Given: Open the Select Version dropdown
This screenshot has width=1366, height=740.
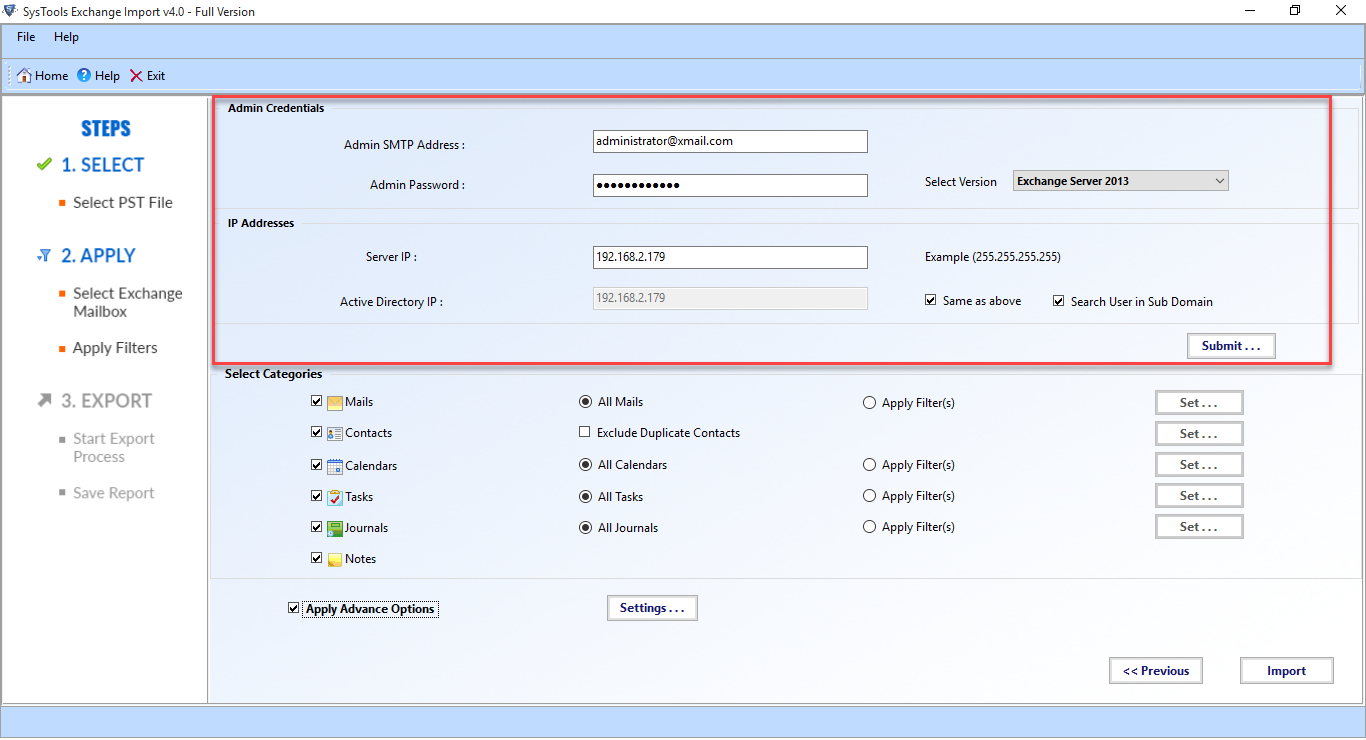Looking at the screenshot, I should point(1121,181).
